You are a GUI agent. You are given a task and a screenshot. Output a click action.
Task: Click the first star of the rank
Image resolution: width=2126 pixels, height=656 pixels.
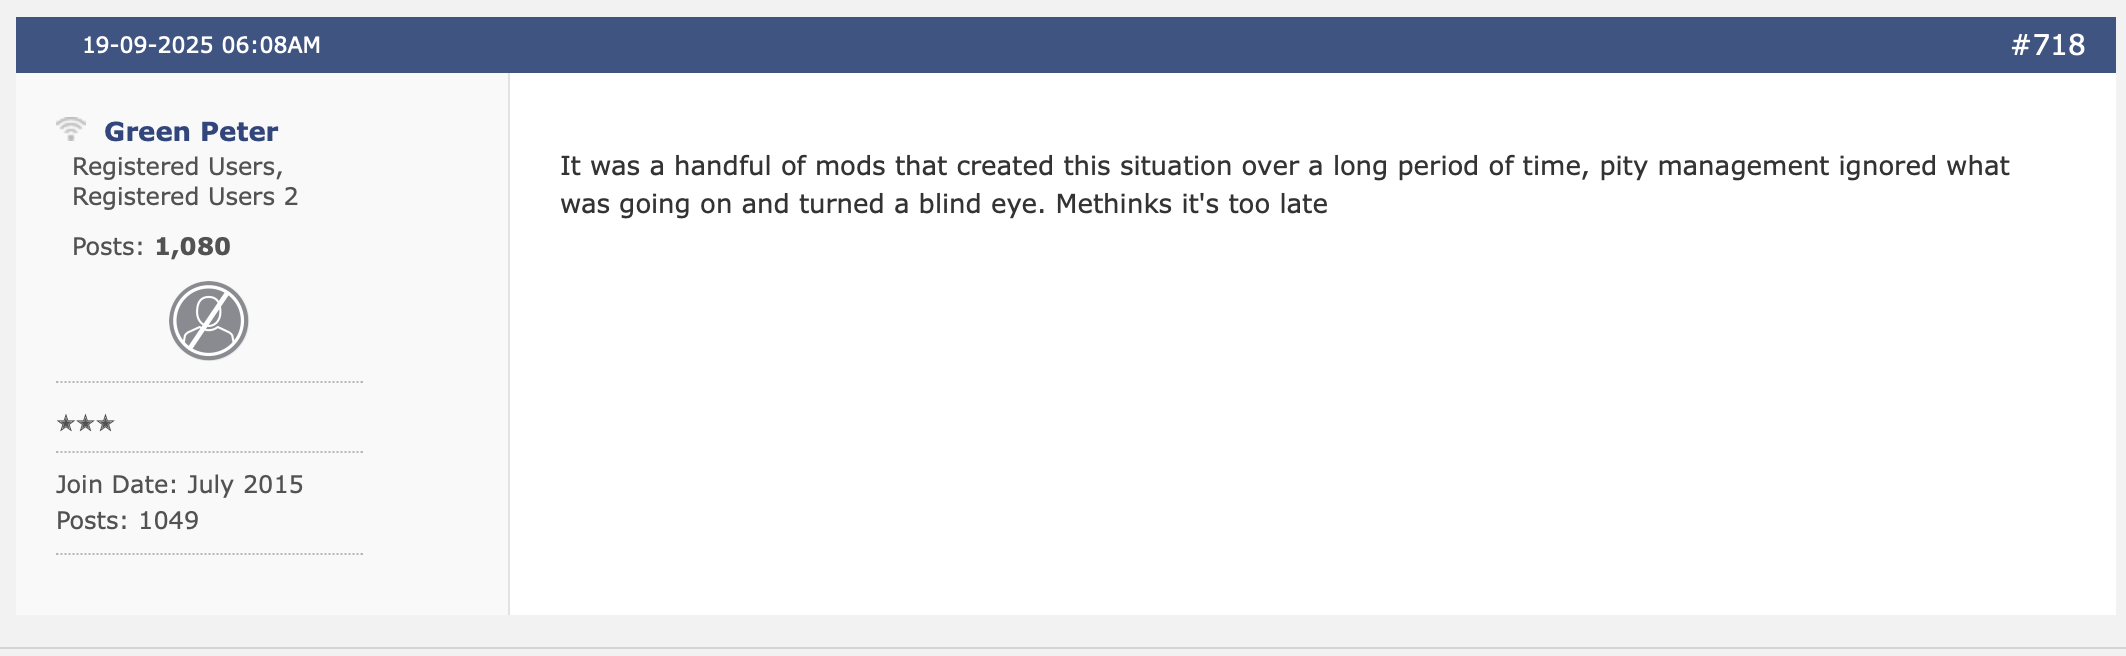[66, 423]
